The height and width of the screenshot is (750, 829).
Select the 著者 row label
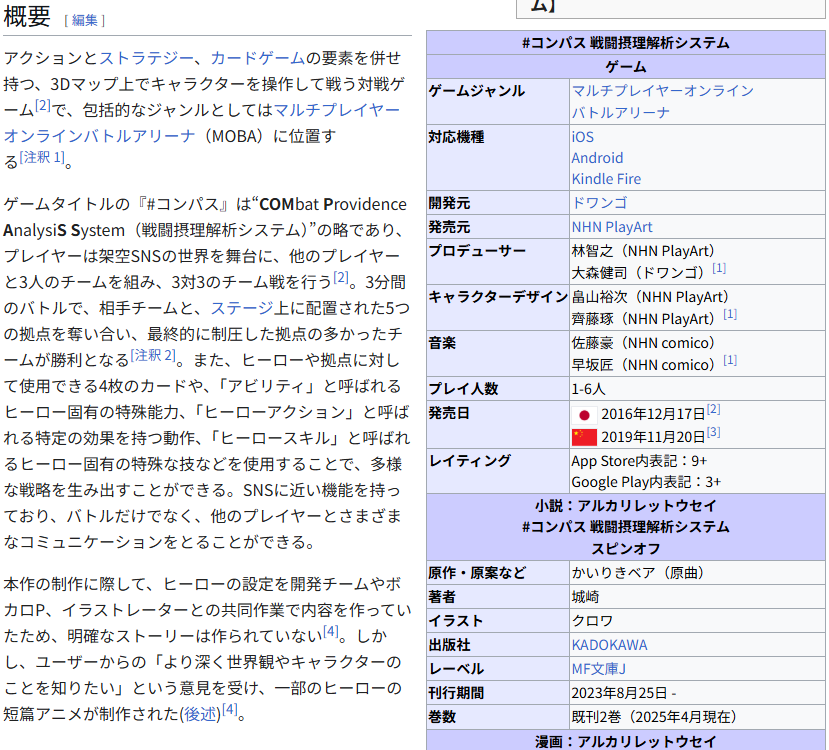pyautogui.click(x=443, y=597)
